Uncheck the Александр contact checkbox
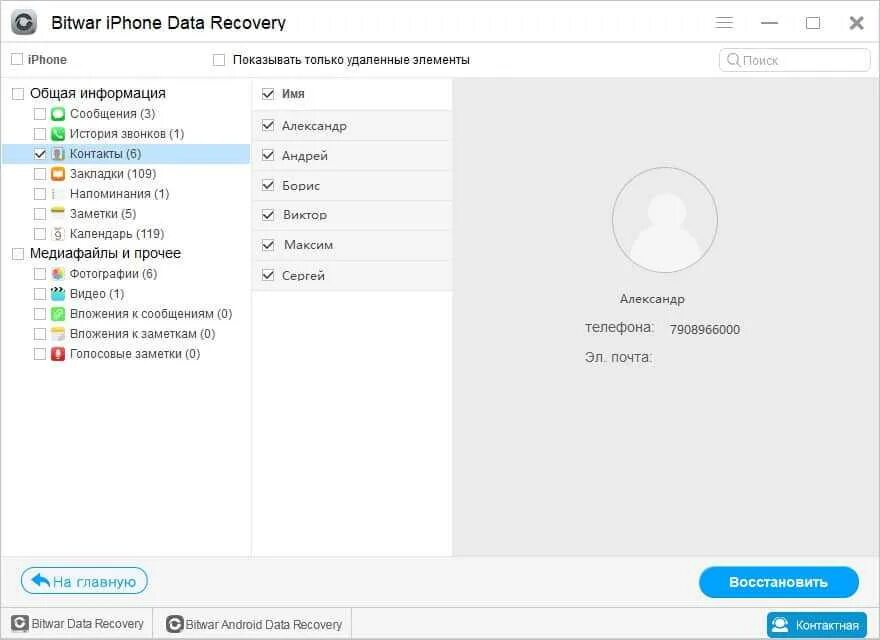This screenshot has height=640, width=880. [268, 126]
